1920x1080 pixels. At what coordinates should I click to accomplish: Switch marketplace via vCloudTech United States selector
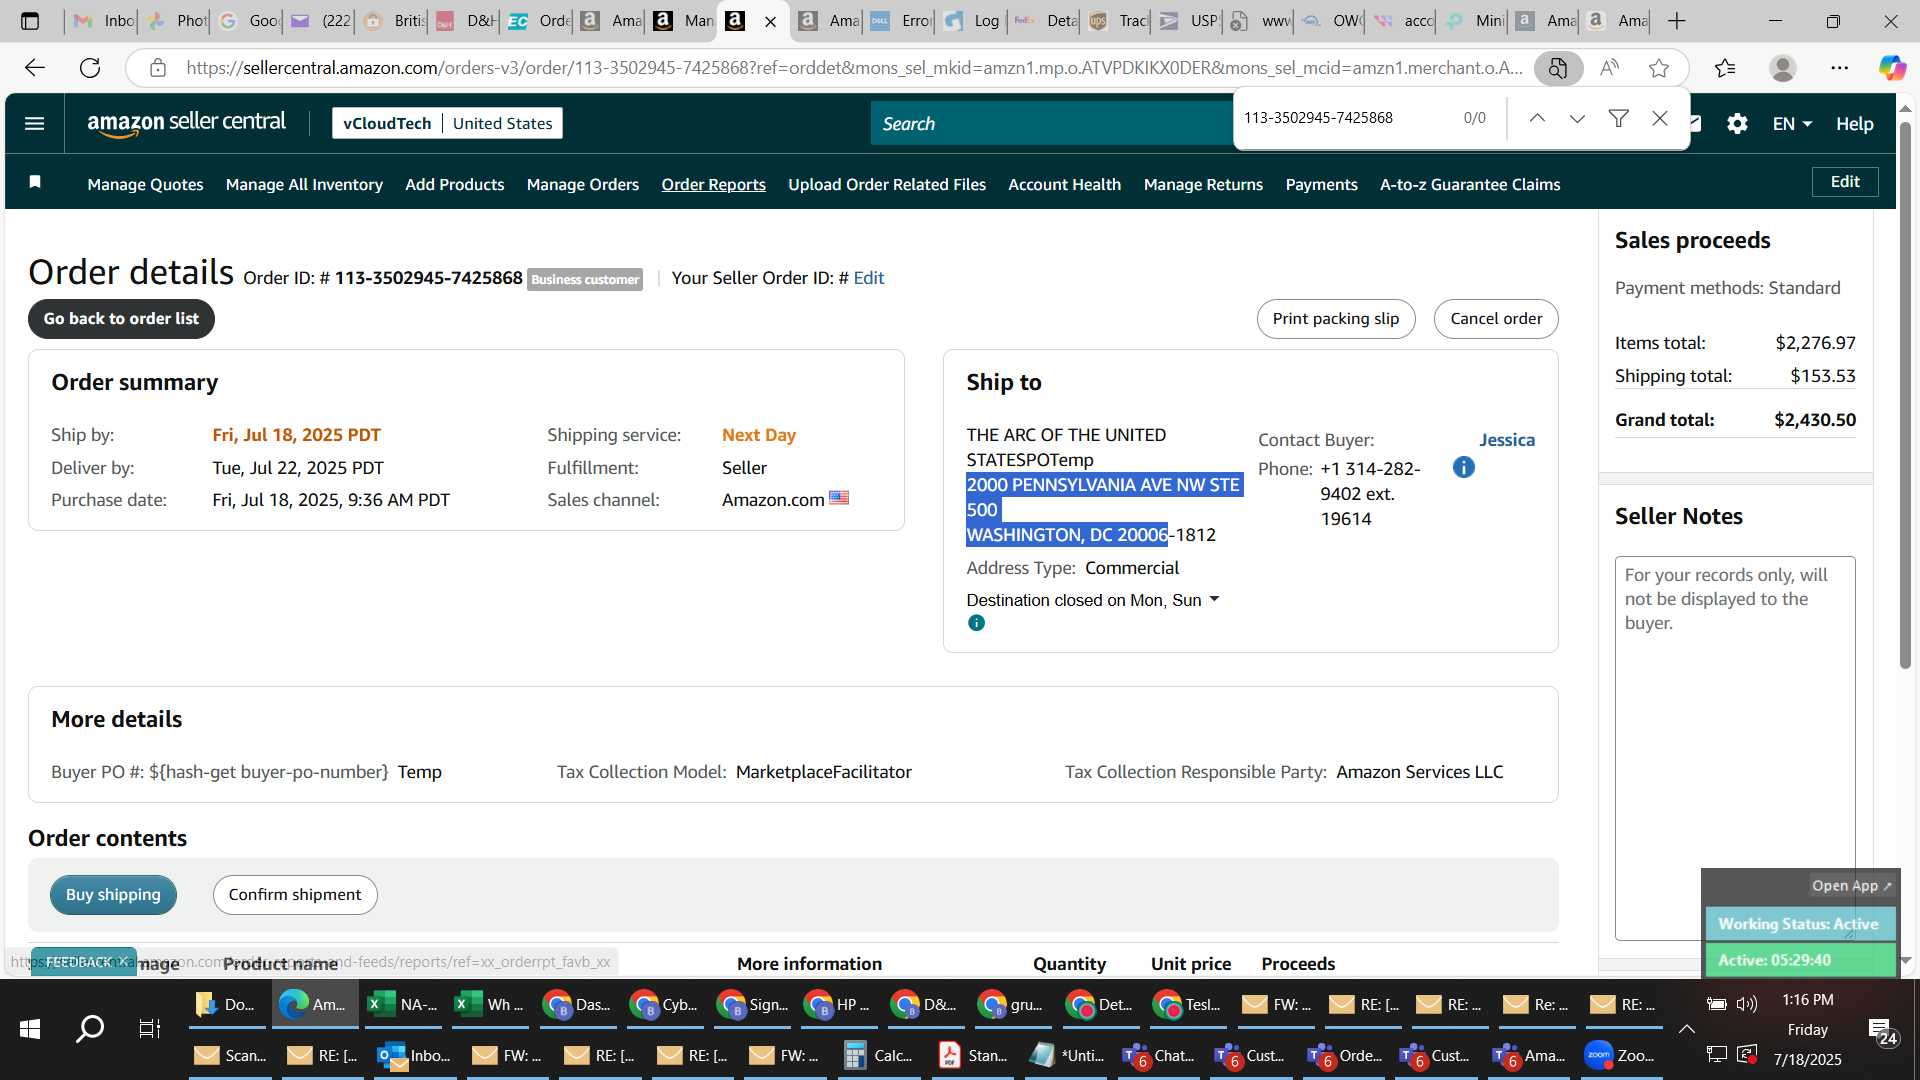coord(447,123)
